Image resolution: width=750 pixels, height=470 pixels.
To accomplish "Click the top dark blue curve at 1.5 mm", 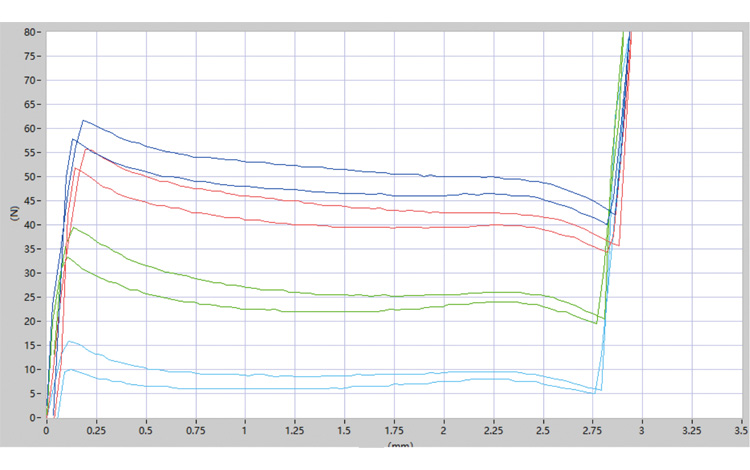I will 343,169.
